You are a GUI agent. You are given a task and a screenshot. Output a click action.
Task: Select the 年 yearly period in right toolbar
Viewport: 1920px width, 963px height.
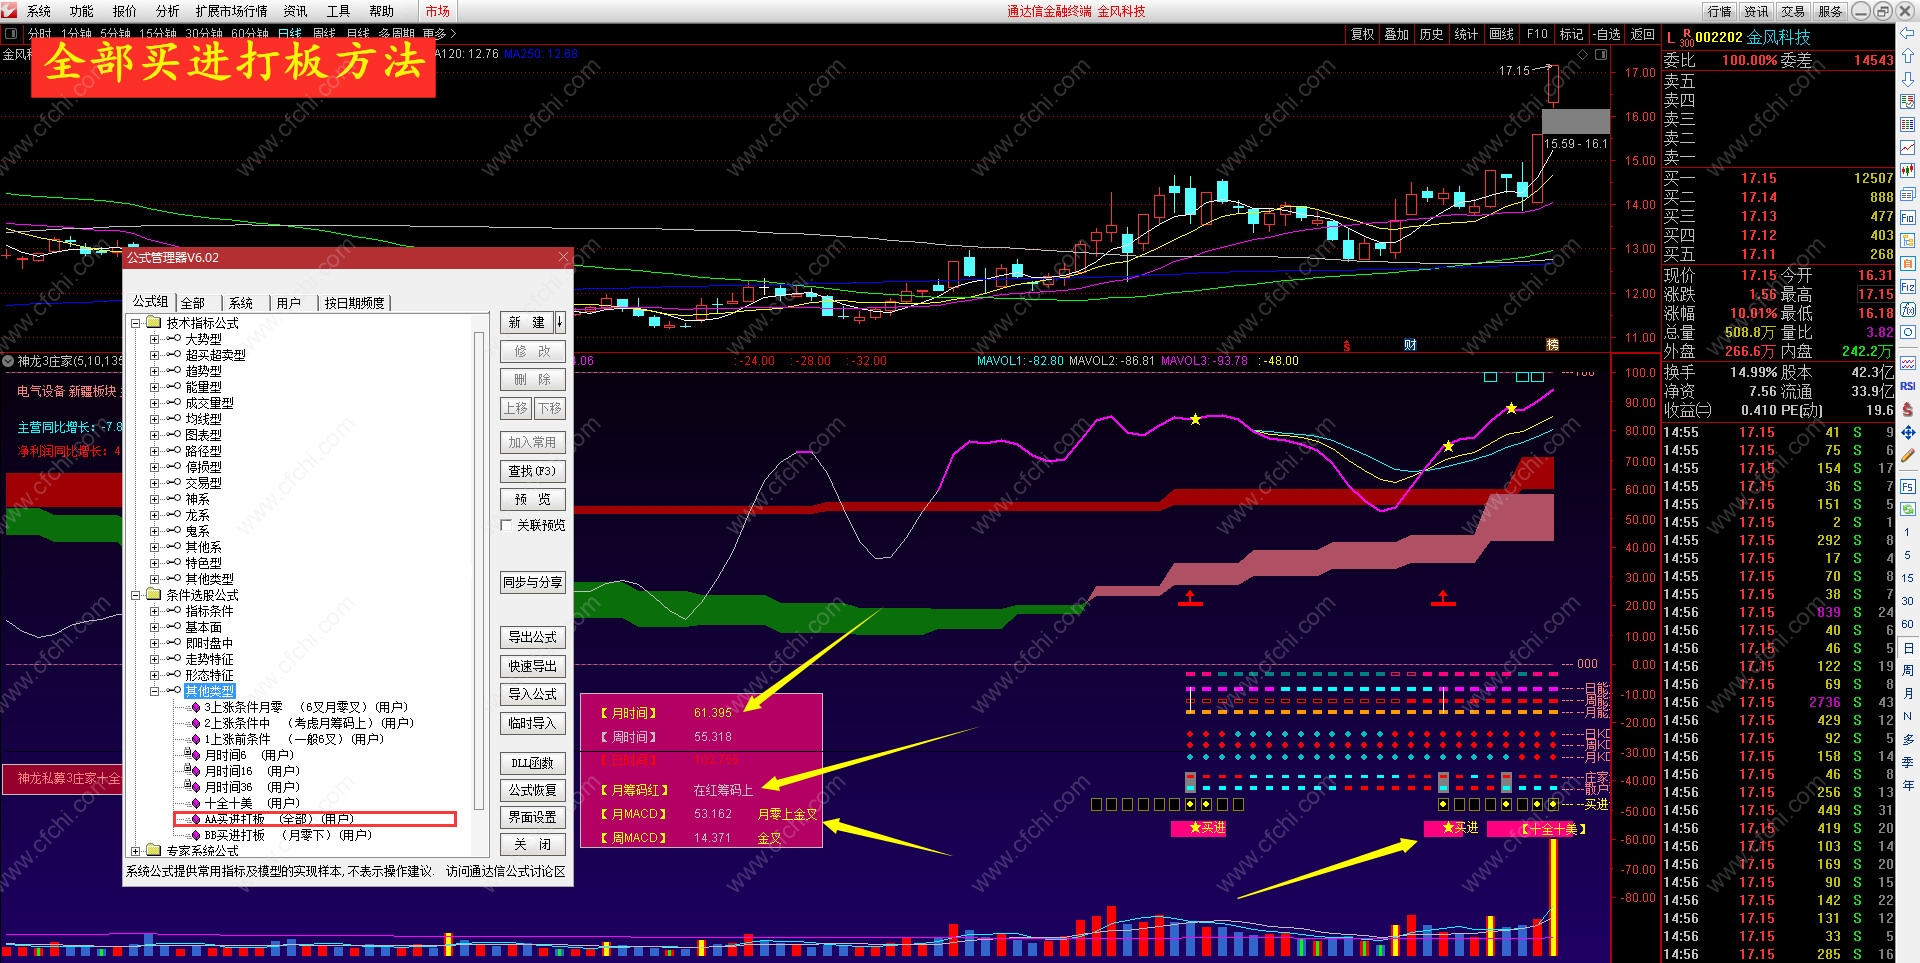pyautogui.click(x=1907, y=785)
